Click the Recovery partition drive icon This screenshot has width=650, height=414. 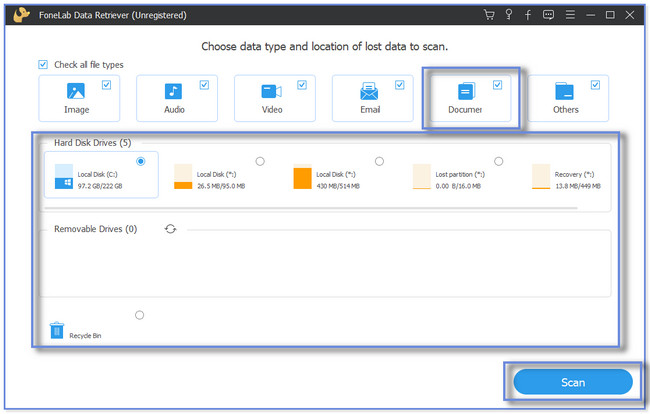click(541, 177)
